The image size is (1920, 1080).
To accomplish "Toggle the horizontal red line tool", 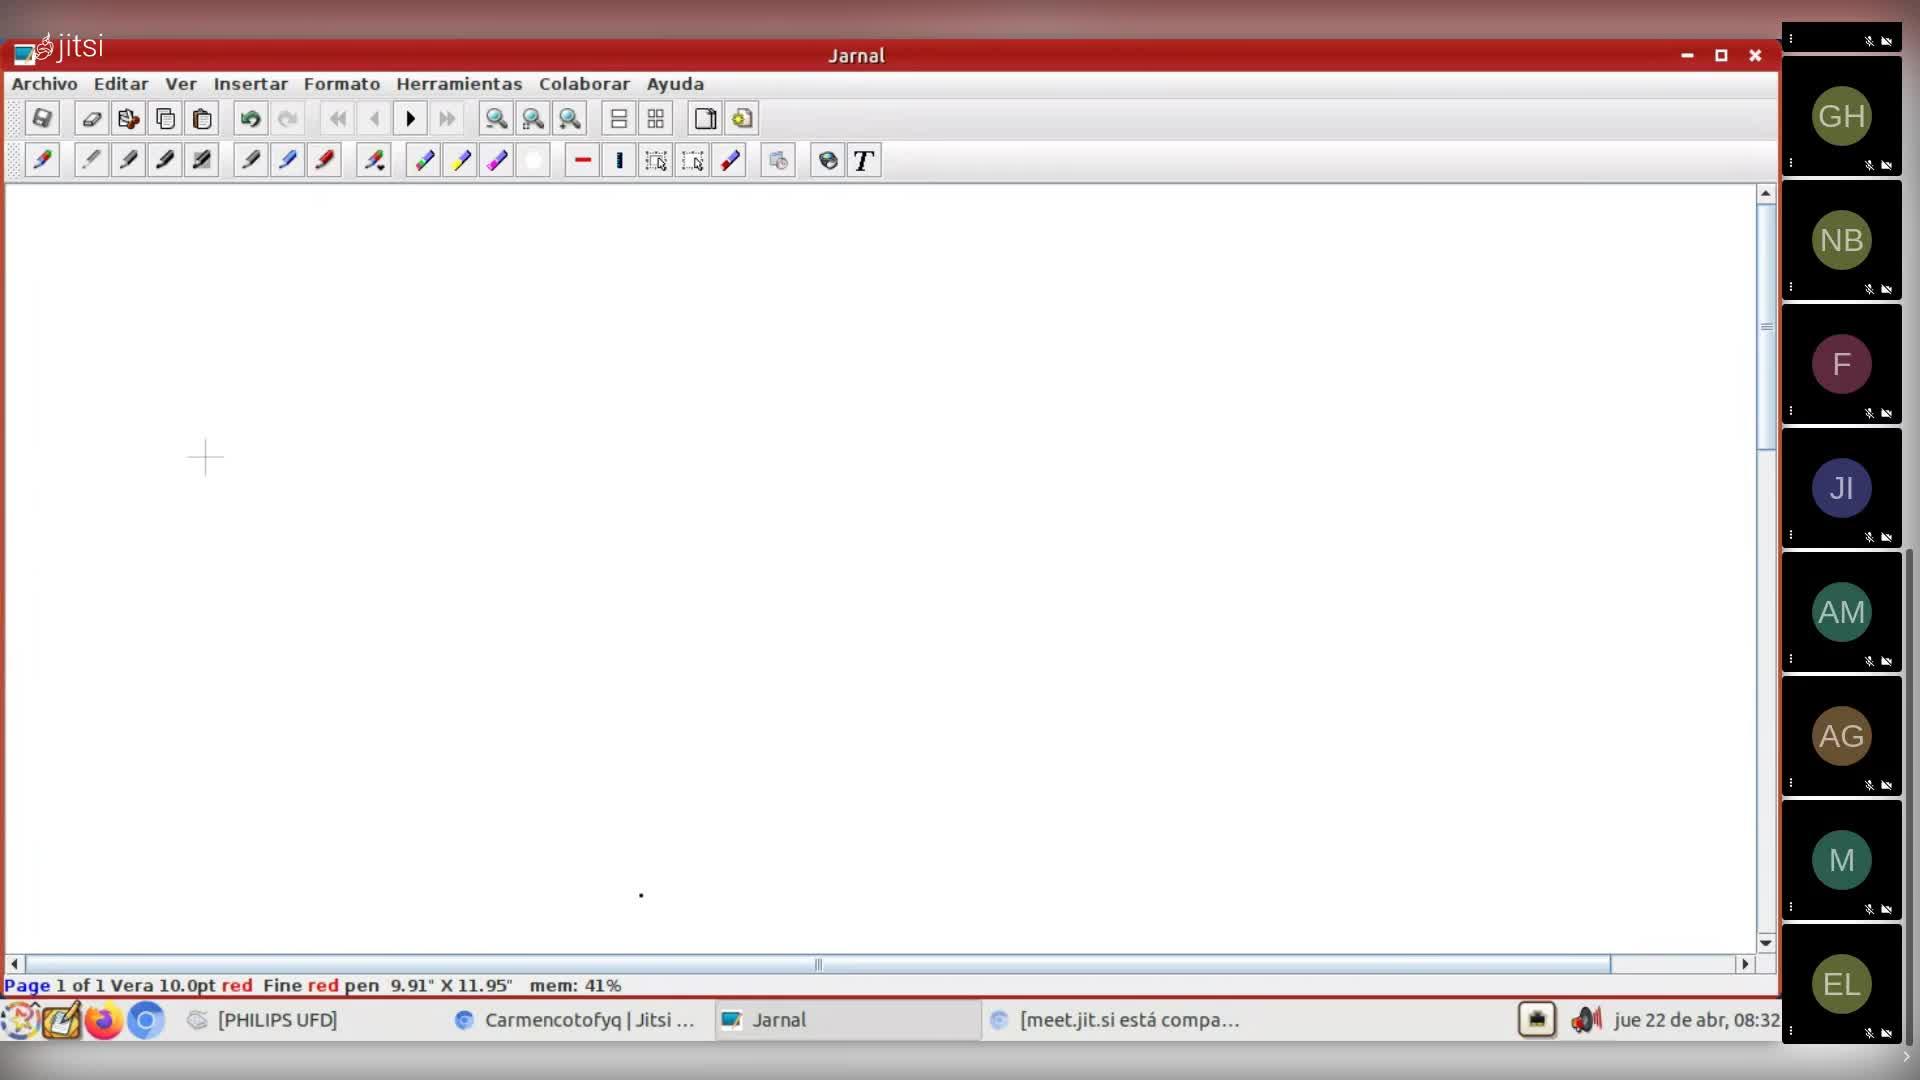I will (582, 161).
